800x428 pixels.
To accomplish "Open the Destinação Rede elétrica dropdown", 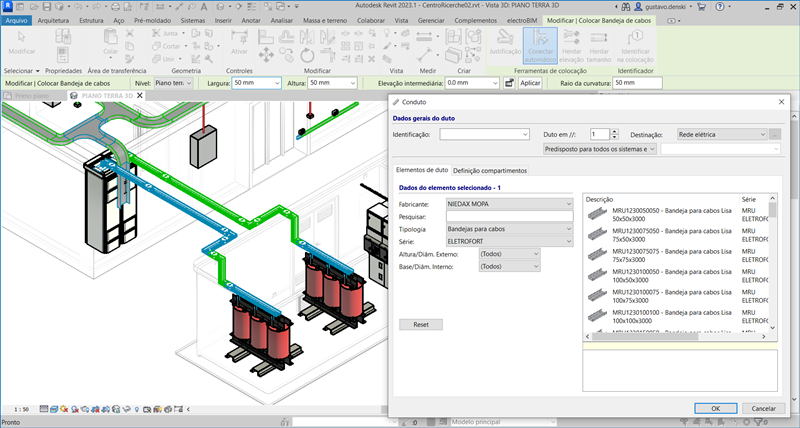I will [x=722, y=133].
